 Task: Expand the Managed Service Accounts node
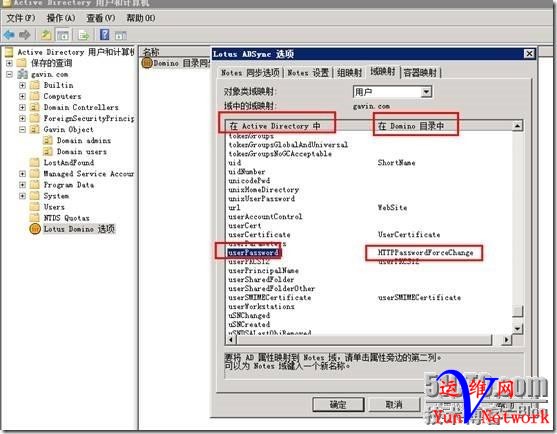tap(22, 174)
